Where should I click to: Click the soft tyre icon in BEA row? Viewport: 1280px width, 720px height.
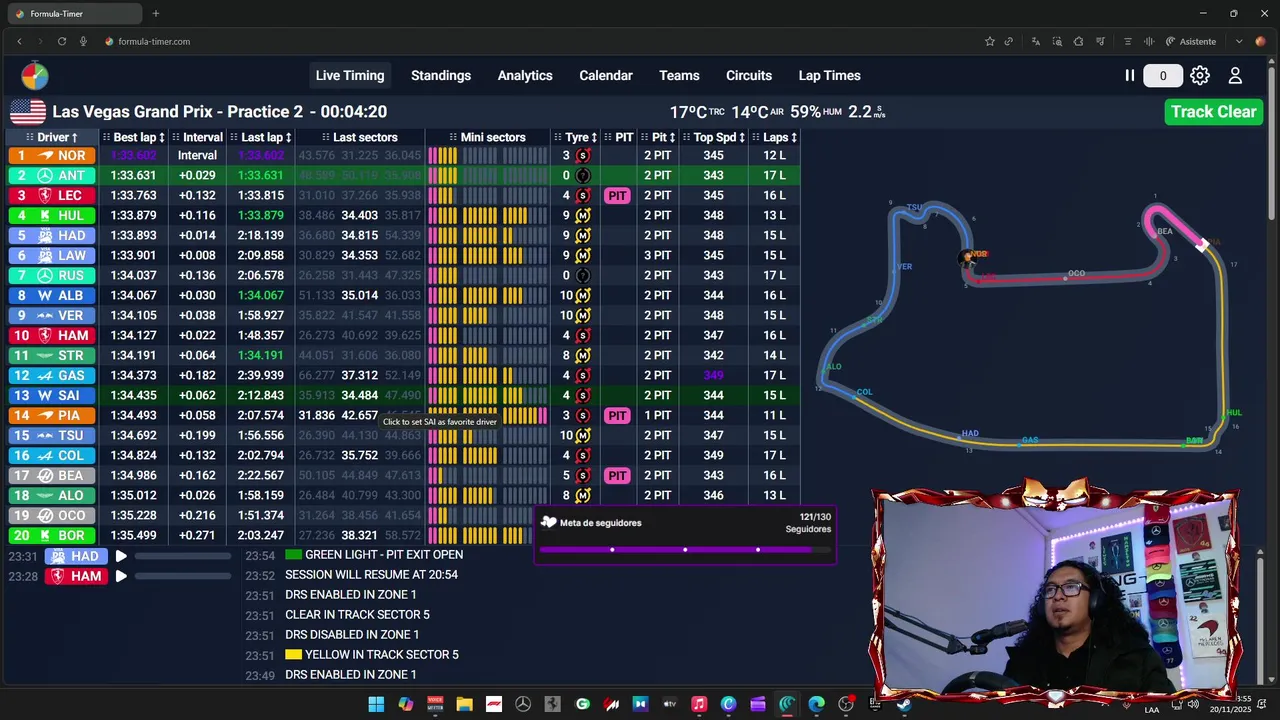pos(583,476)
